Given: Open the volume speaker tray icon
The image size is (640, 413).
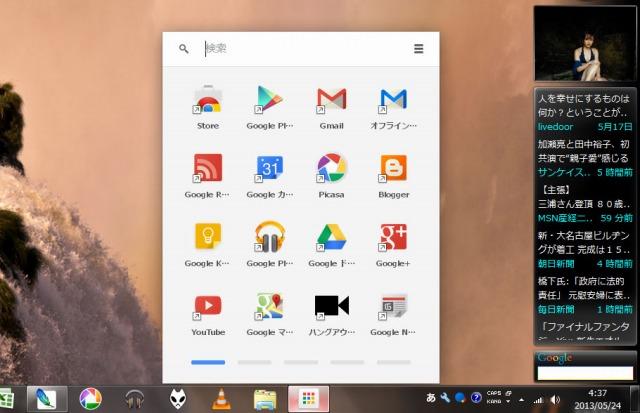Looking at the screenshot, I should pyautogui.click(x=555, y=400).
